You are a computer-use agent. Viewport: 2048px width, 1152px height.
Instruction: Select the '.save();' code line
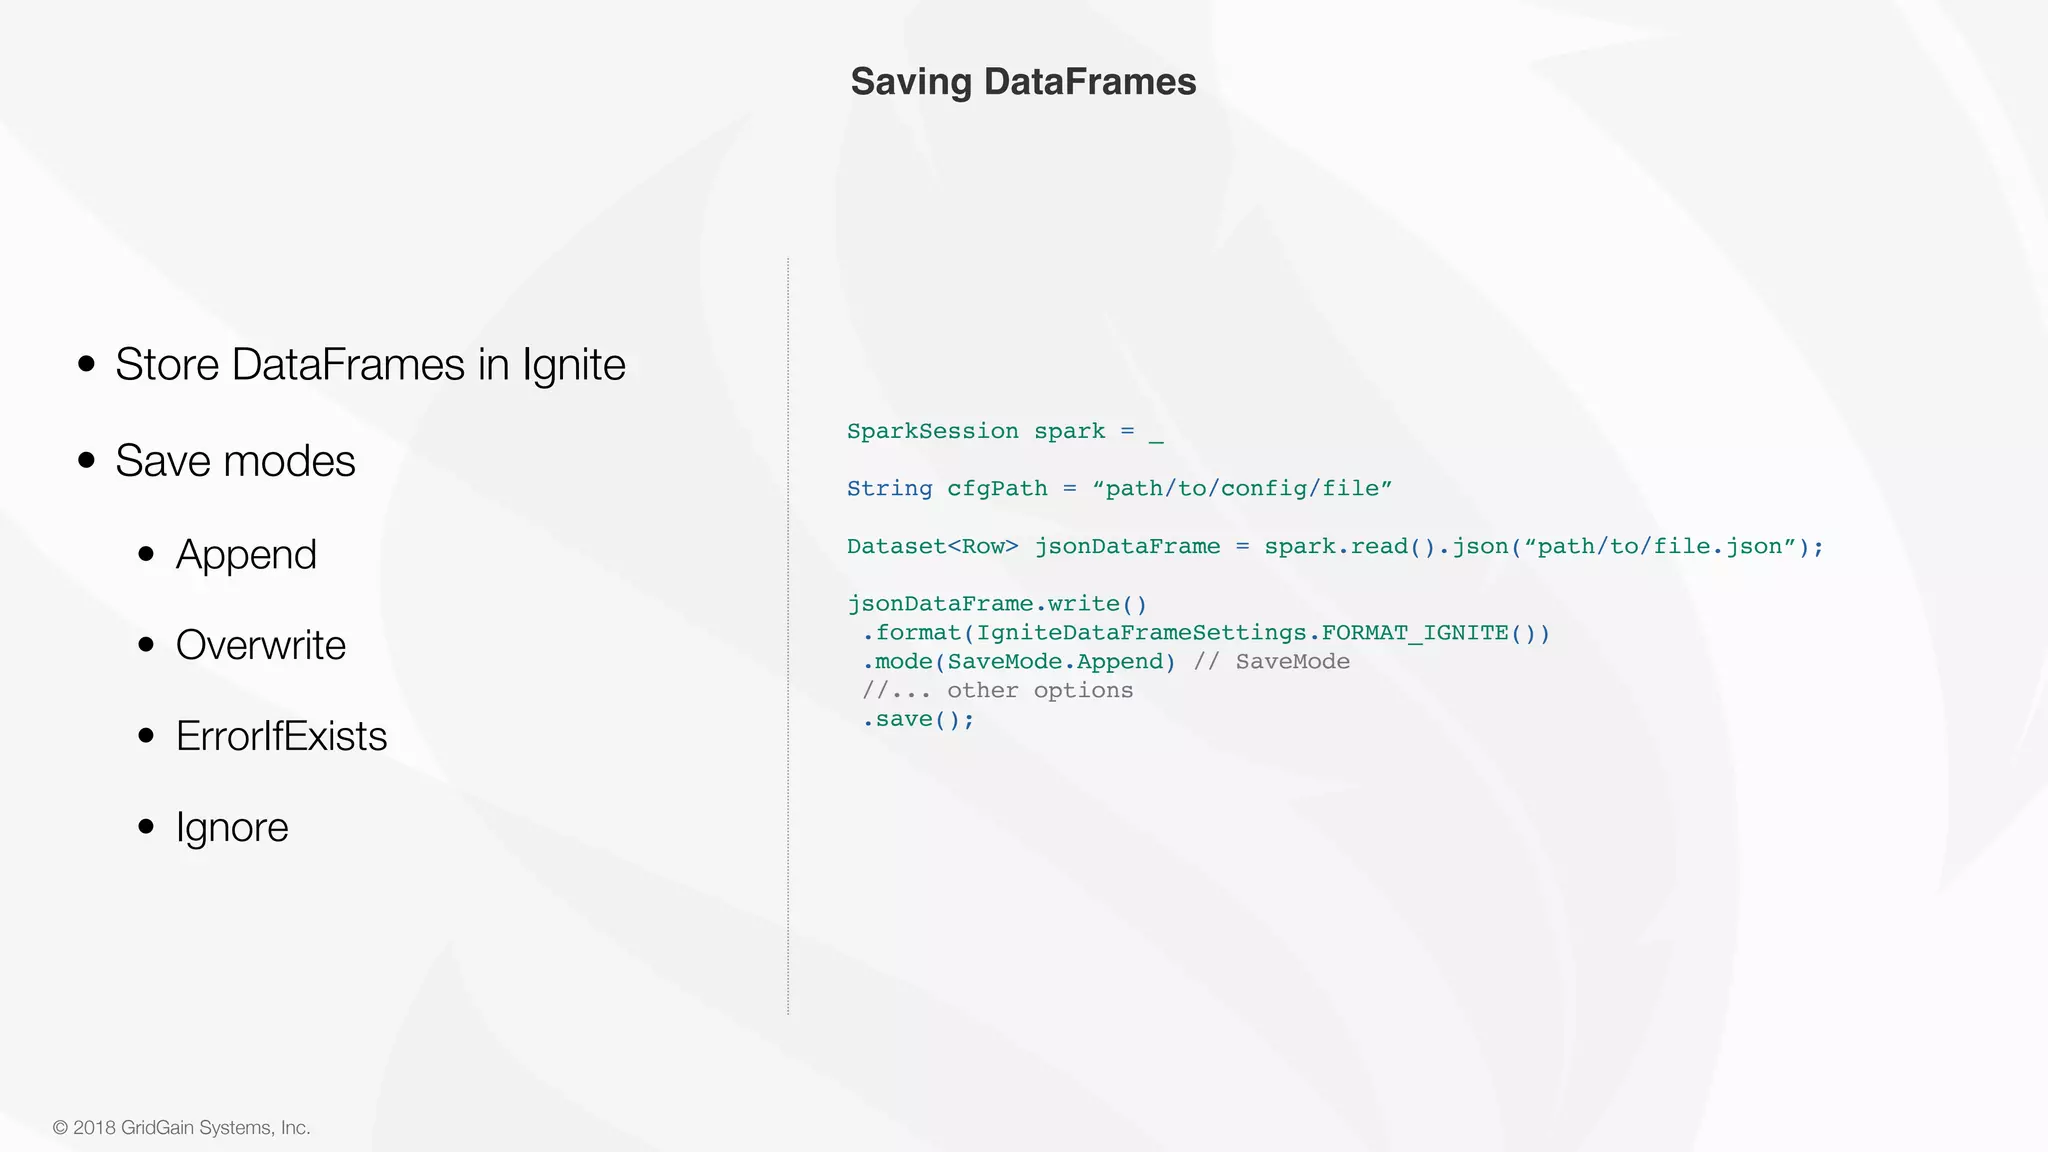pyautogui.click(x=918, y=720)
